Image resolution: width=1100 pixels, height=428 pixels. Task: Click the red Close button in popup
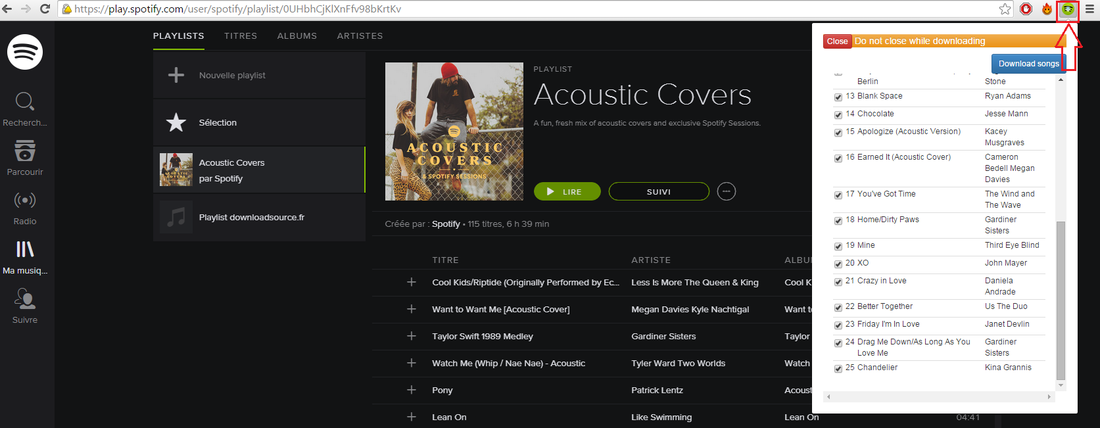[x=838, y=41]
